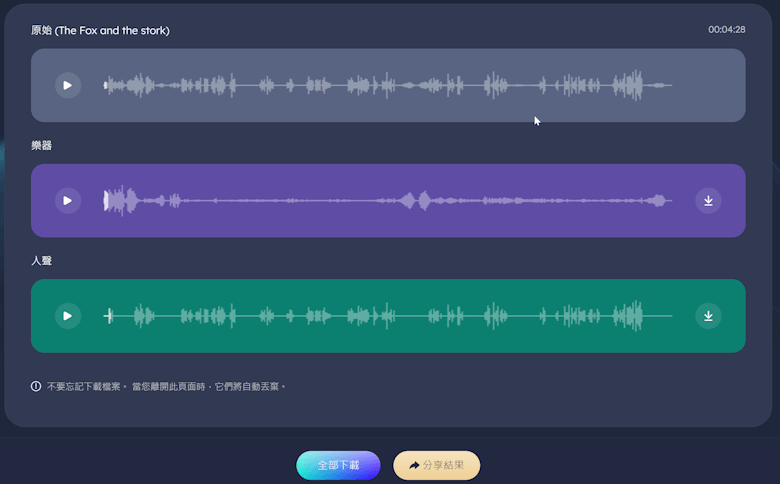This screenshot has width=780, height=484.
Task: Download the 樂器 instrument track
Action: (x=708, y=200)
